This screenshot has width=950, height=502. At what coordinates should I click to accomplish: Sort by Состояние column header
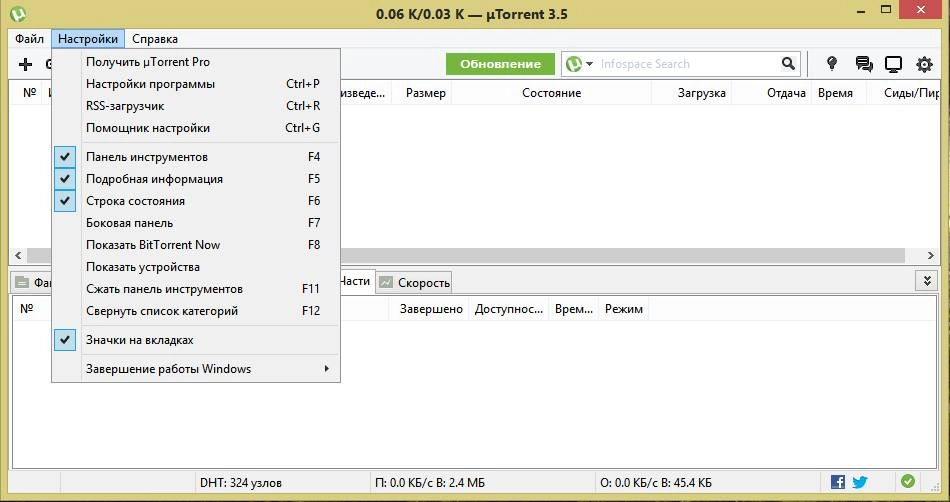(551, 93)
